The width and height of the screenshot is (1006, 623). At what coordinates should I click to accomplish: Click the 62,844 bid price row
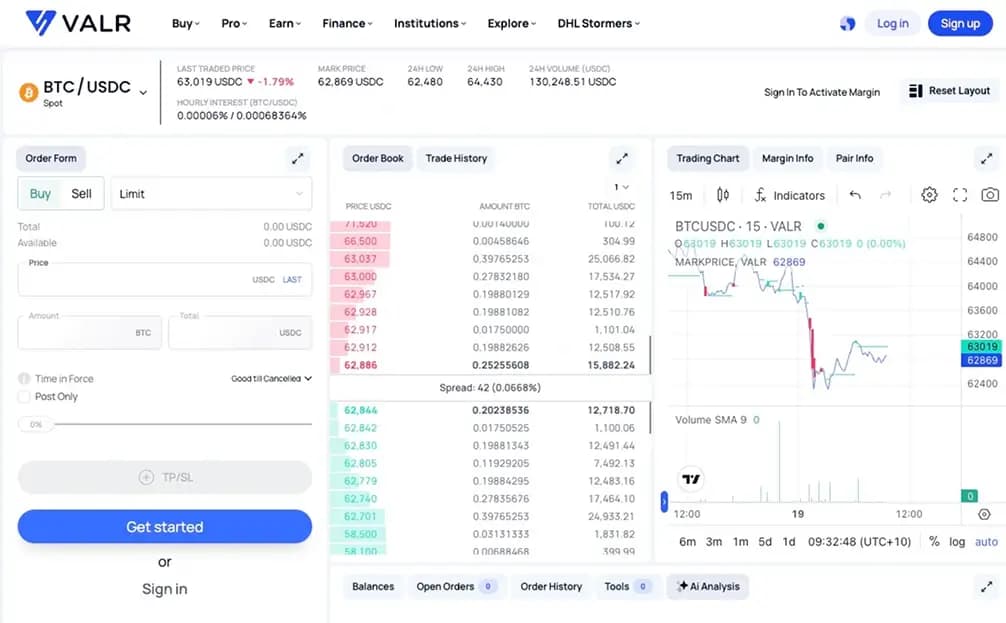tap(490, 410)
